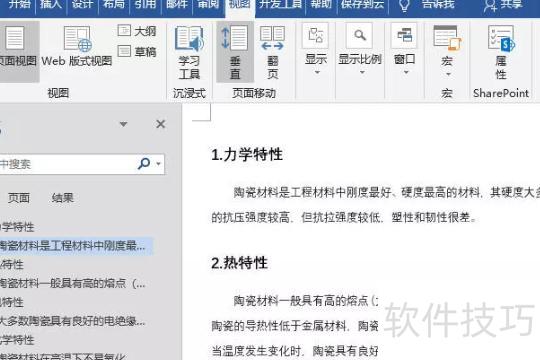
Task: Open the 布局 ribbon tab
Action: coord(114,4)
